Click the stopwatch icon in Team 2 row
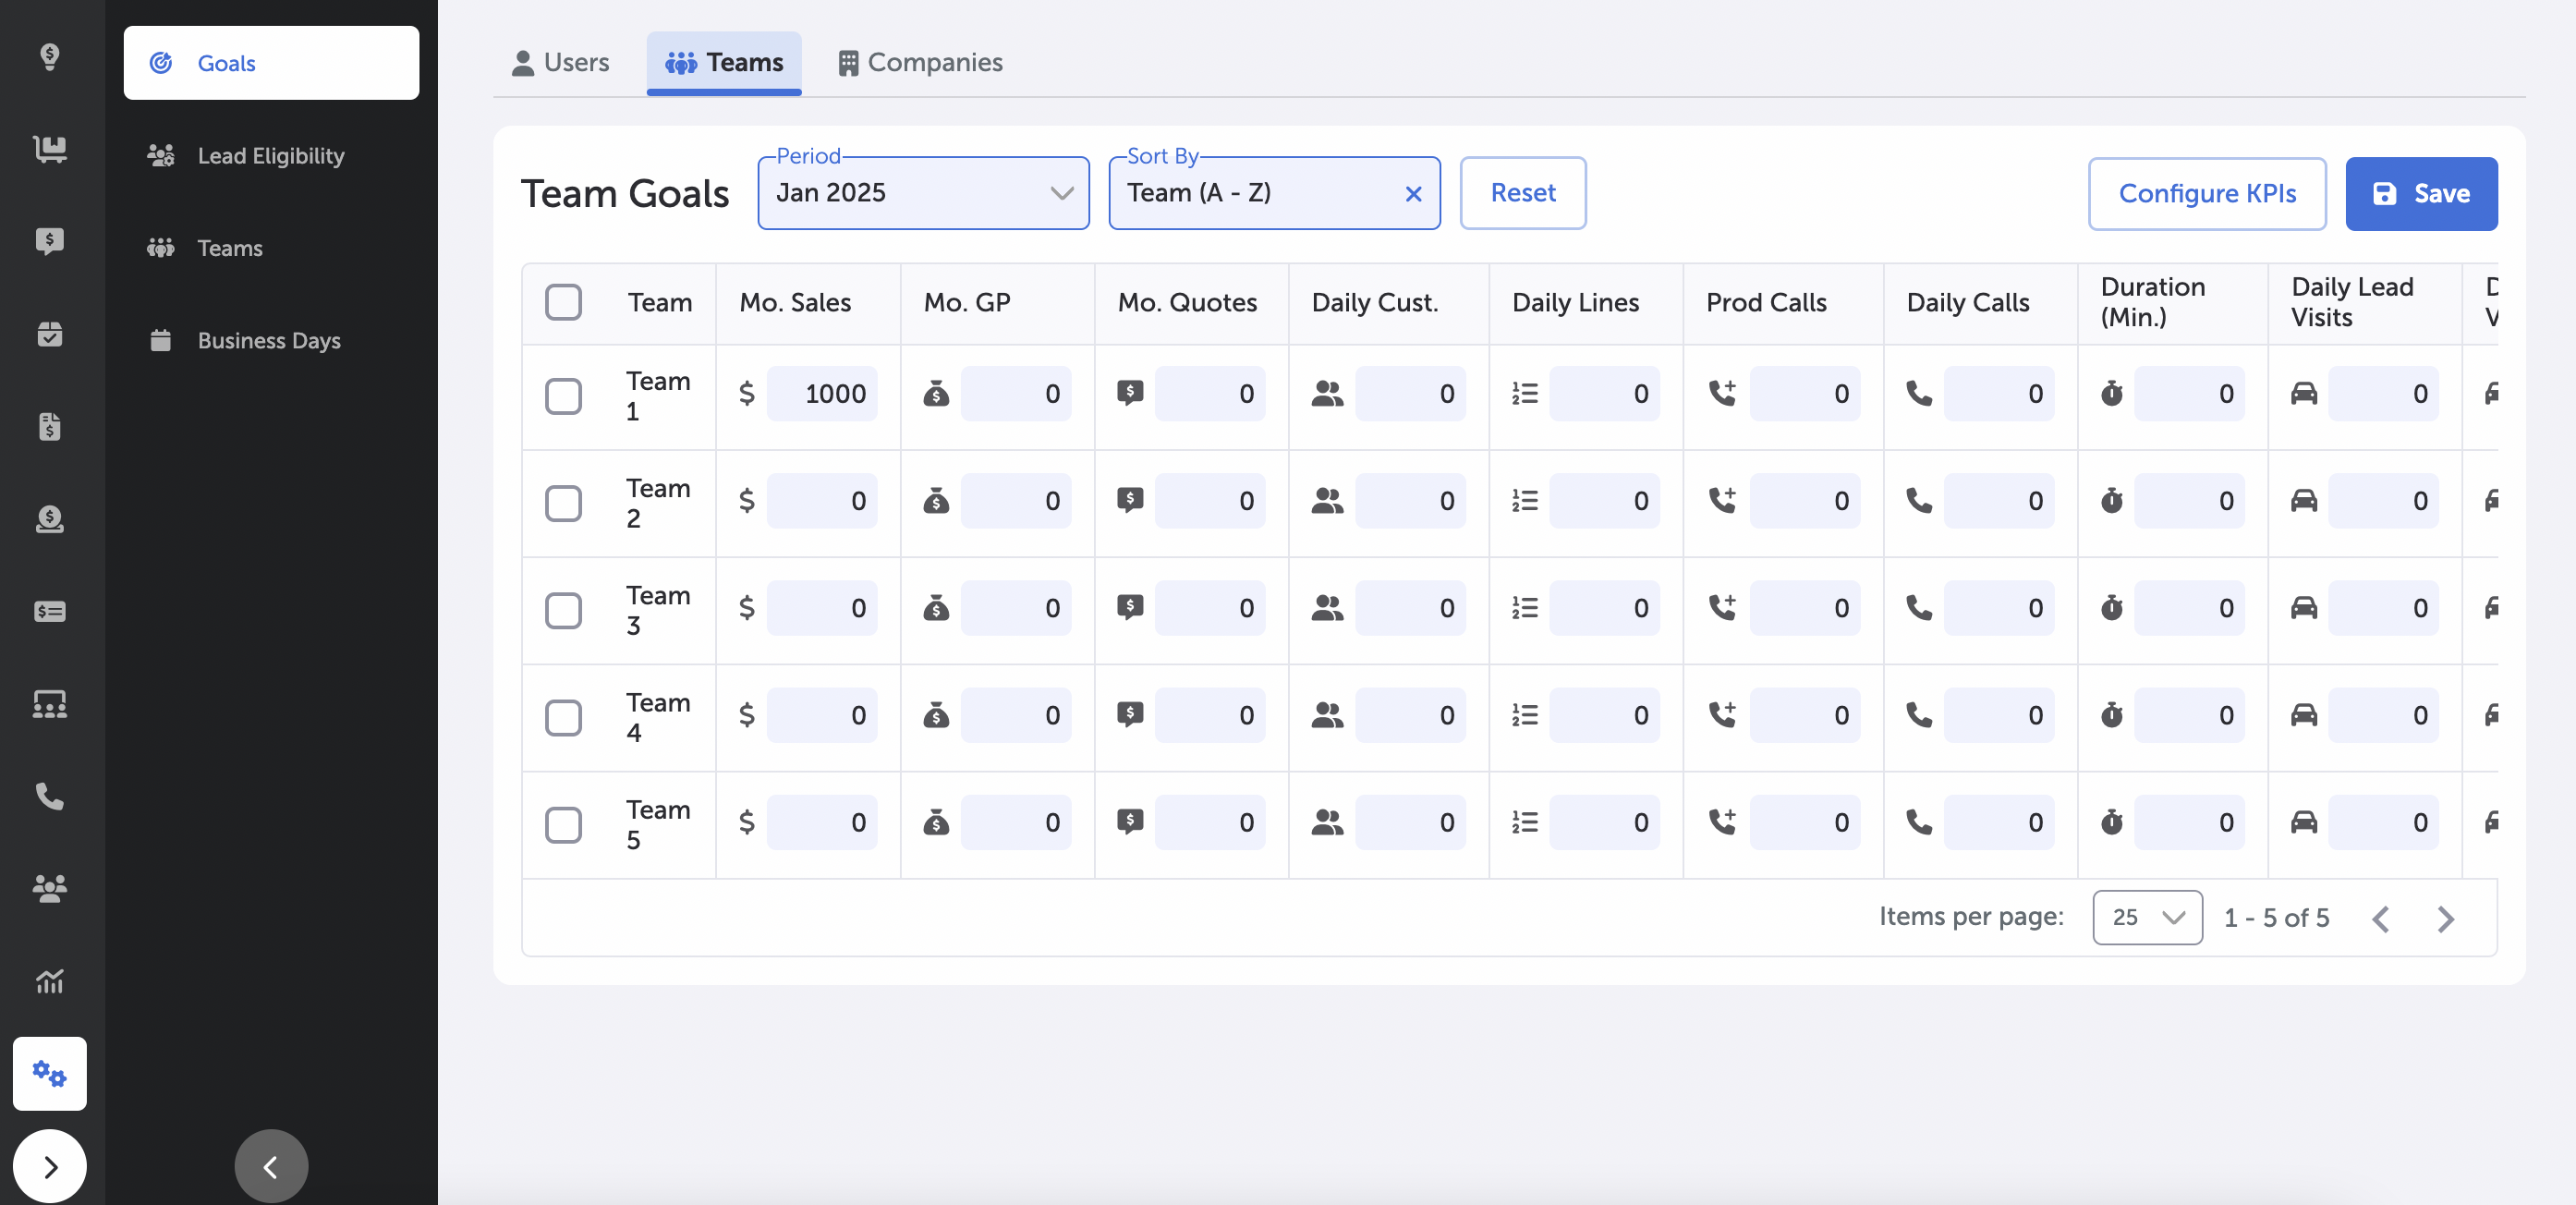 point(2111,500)
